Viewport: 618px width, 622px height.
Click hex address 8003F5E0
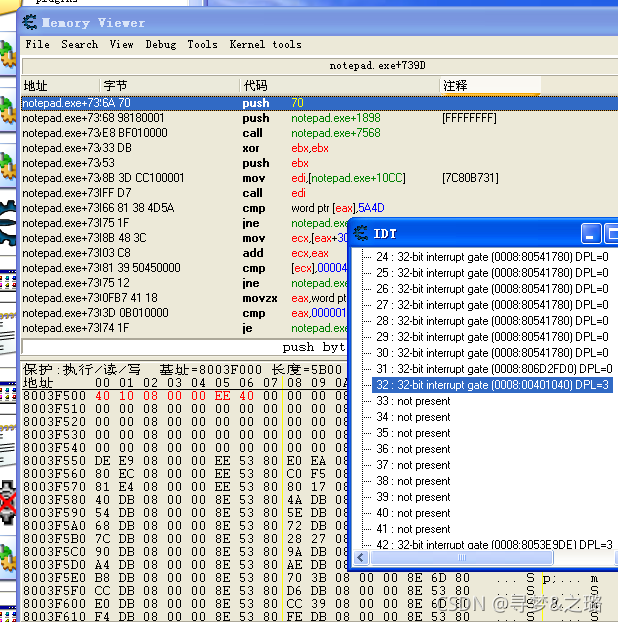54,578
